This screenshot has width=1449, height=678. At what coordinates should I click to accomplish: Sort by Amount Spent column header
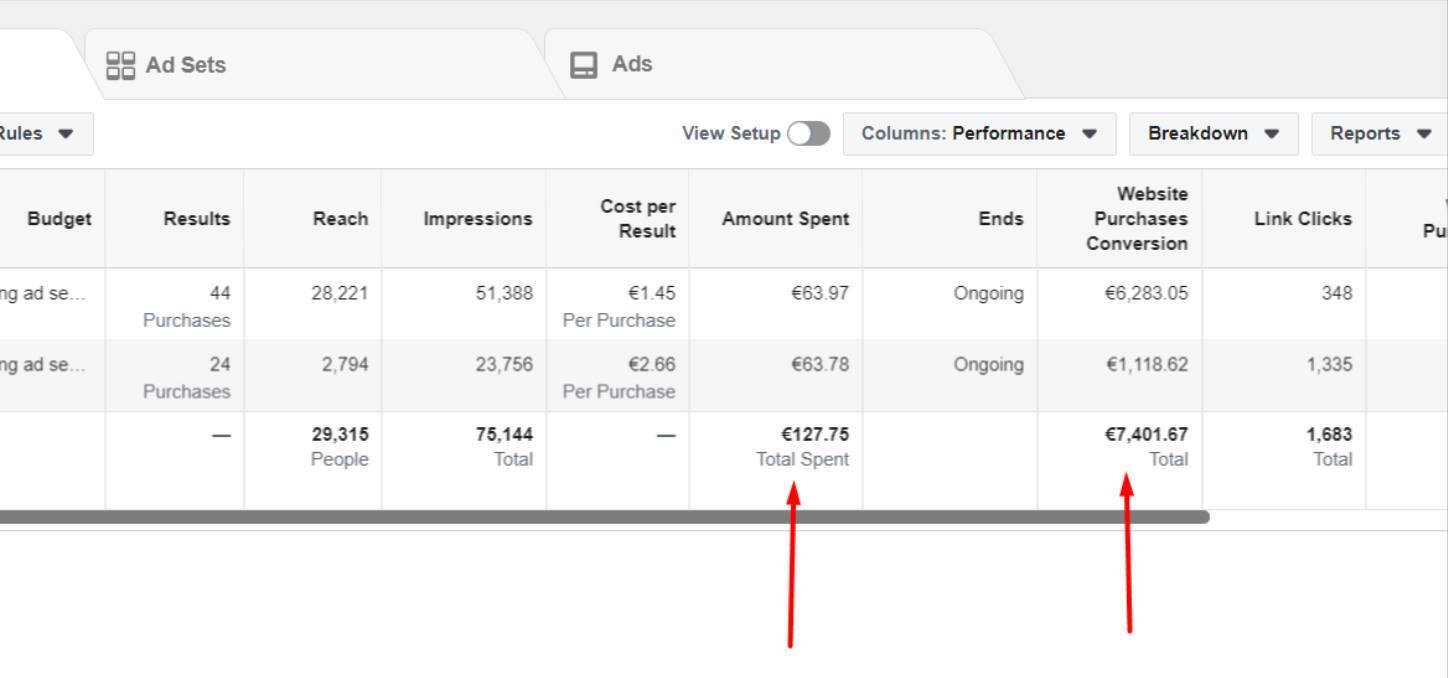[785, 219]
